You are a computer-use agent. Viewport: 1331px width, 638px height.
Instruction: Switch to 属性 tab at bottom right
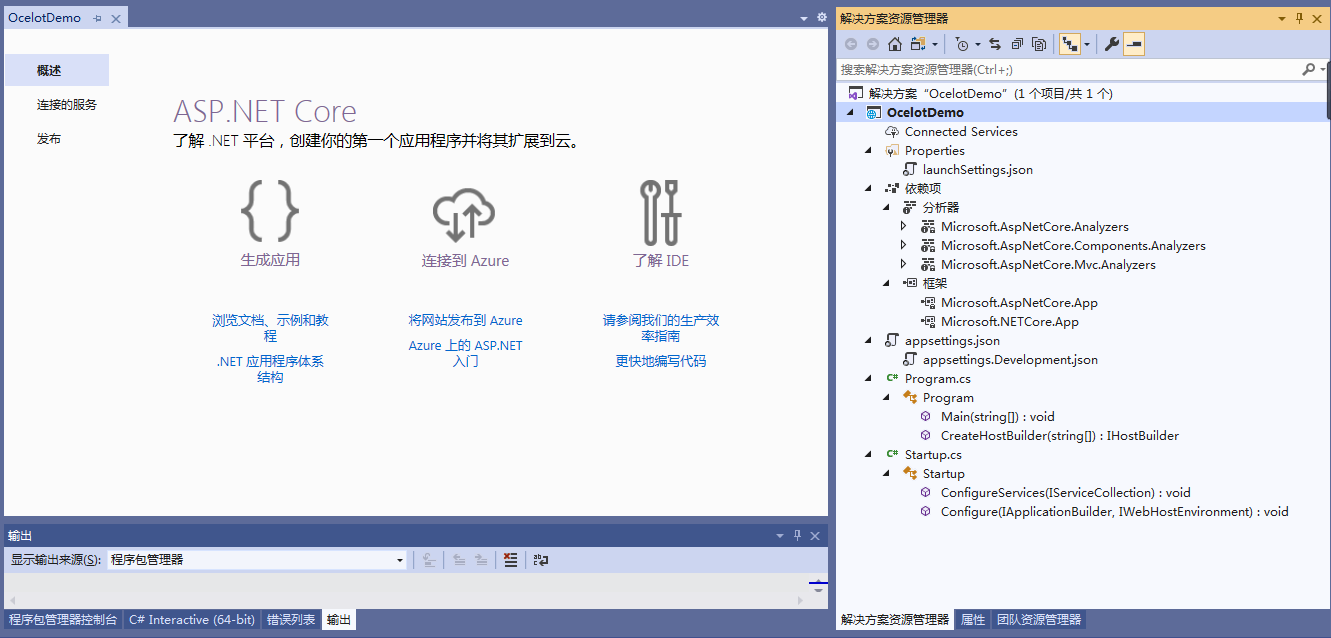(973, 620)
